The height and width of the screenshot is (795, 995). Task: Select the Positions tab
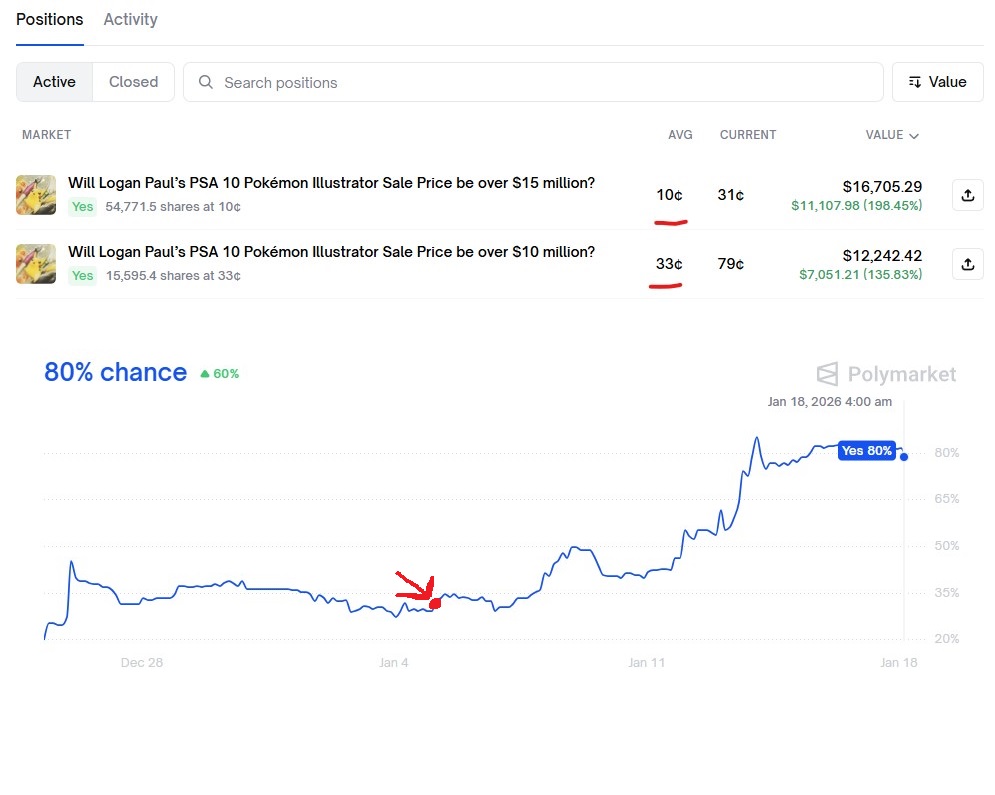50,19
